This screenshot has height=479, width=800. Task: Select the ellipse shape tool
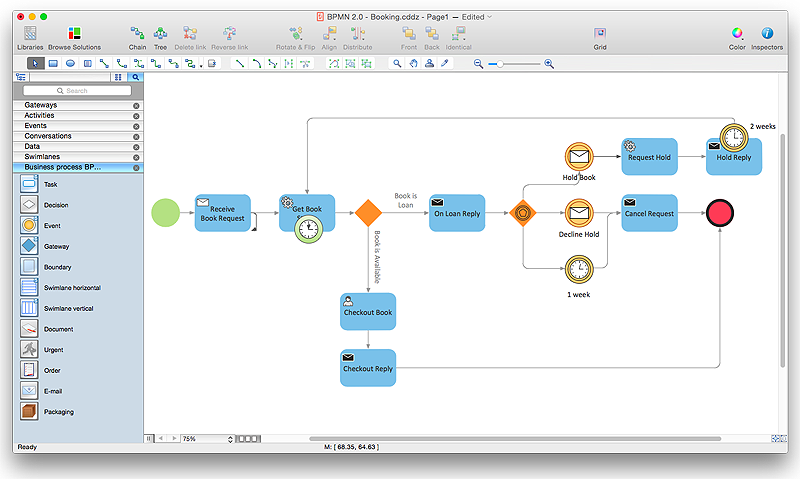[70, 64]
